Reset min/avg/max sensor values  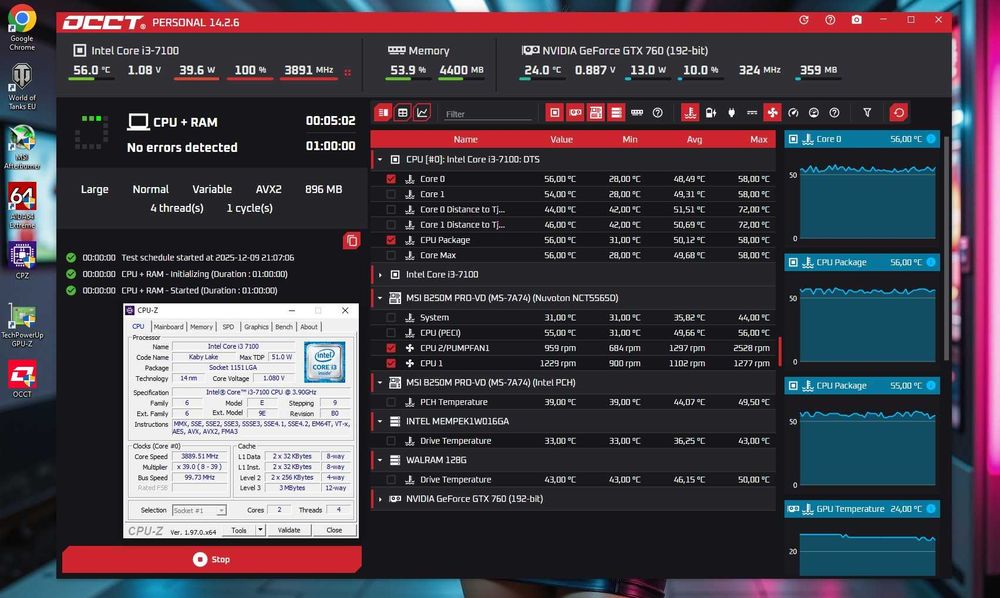point(899,113)
